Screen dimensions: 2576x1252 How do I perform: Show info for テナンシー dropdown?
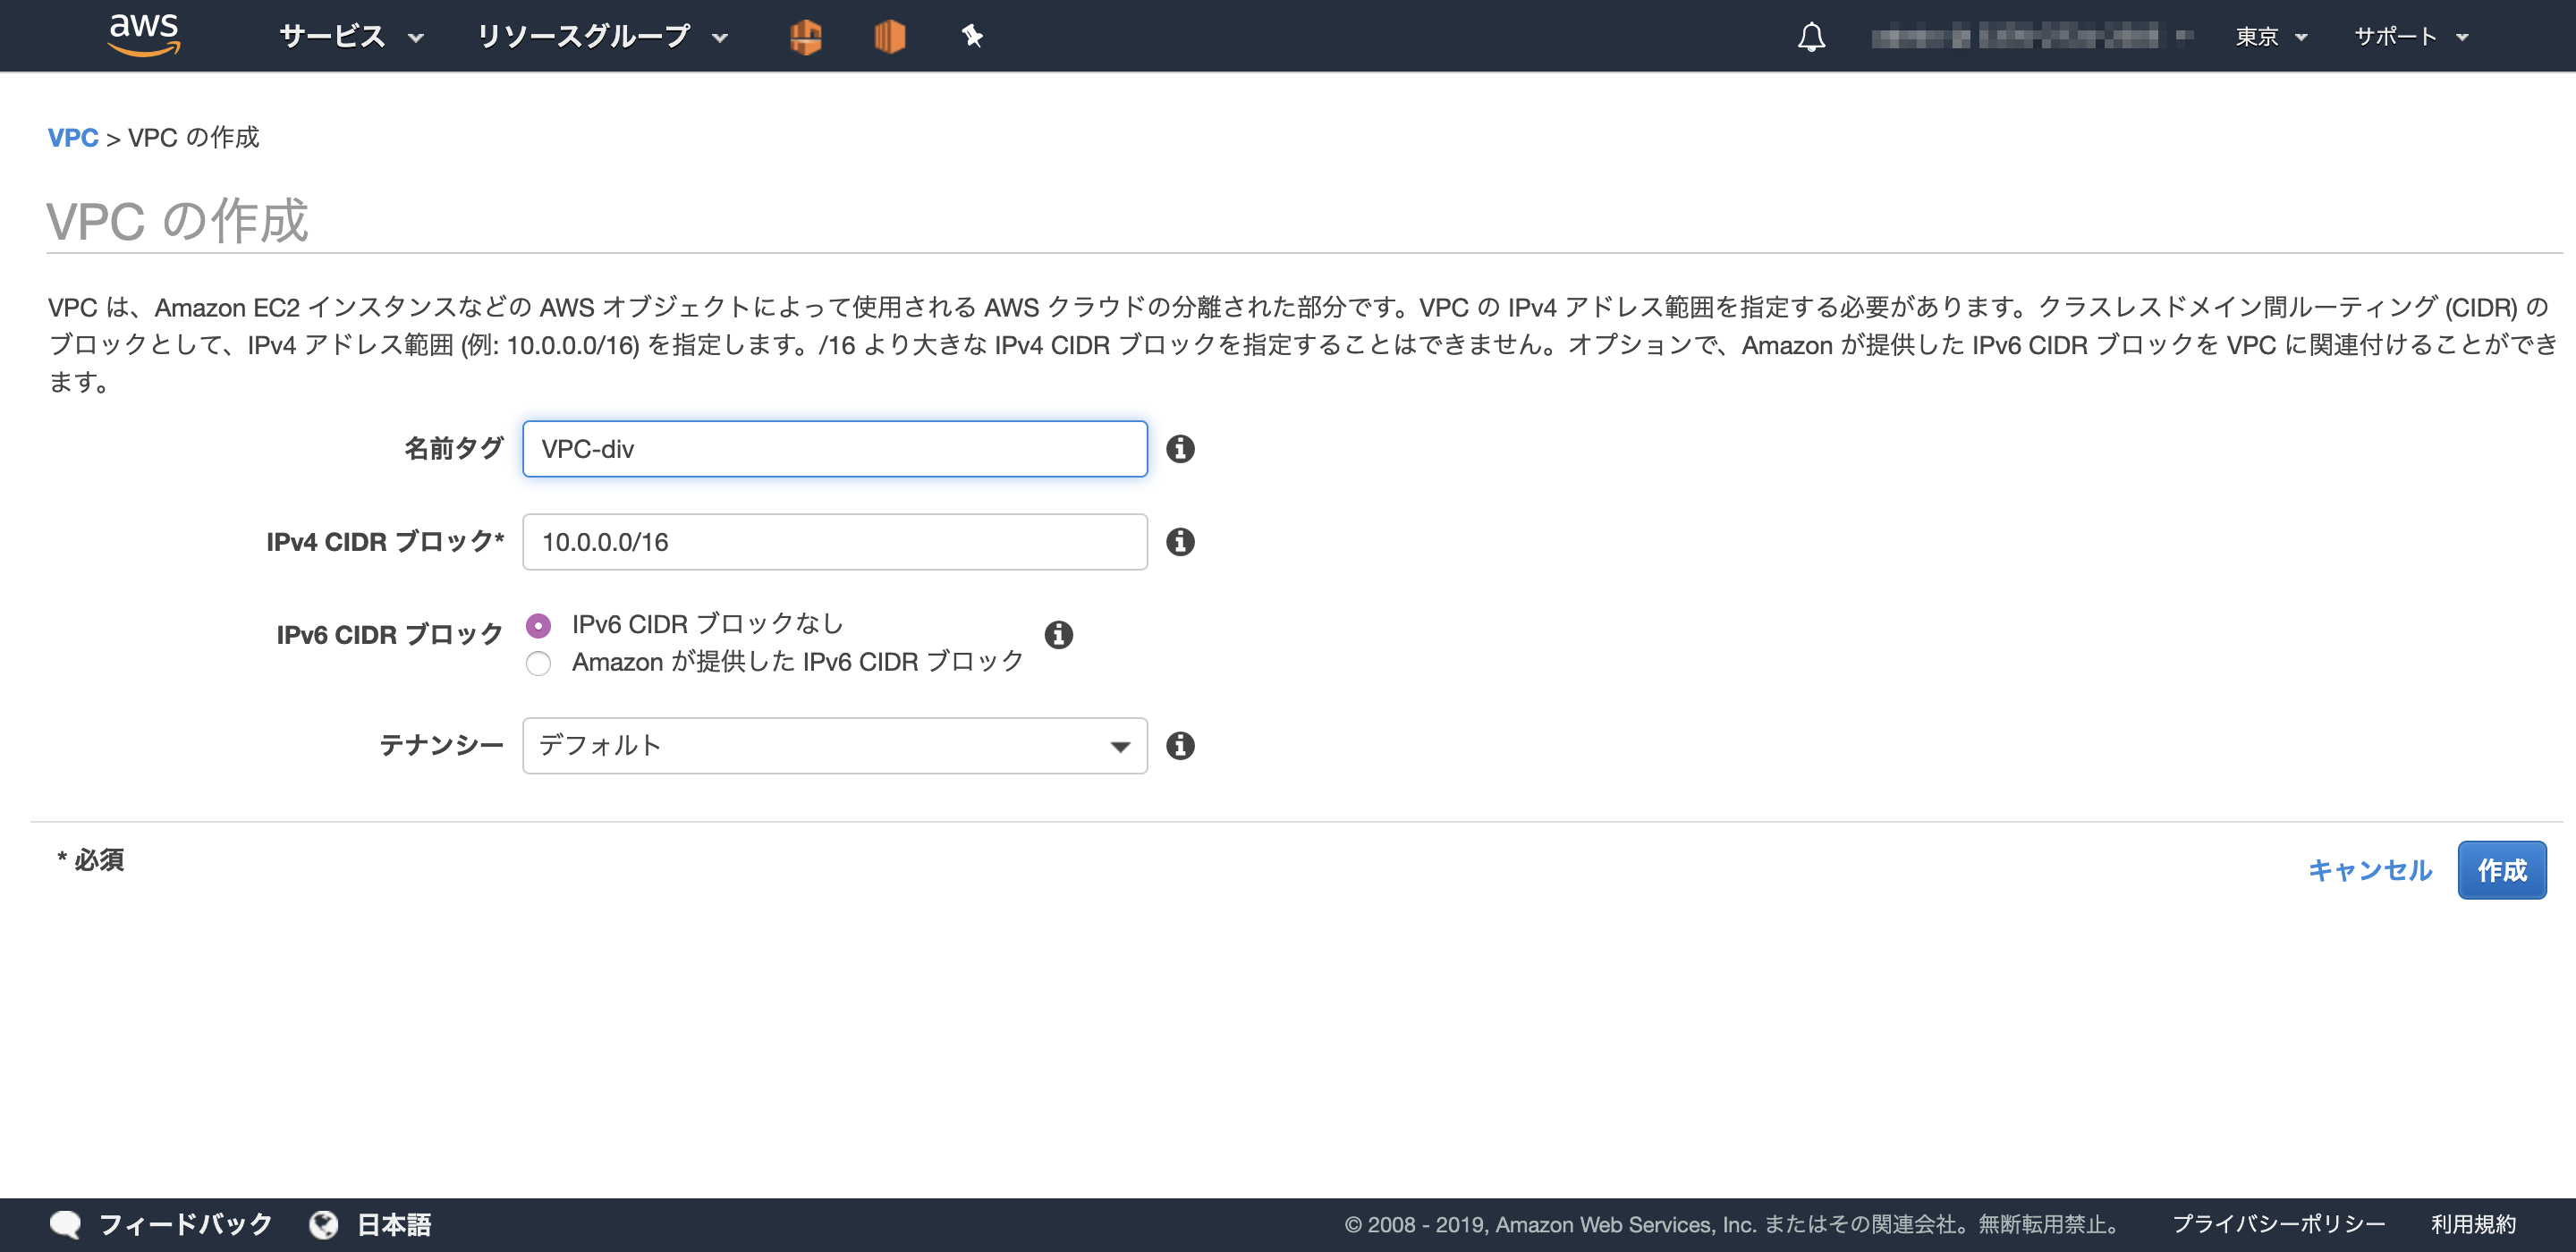click(x=1180, y=746)
